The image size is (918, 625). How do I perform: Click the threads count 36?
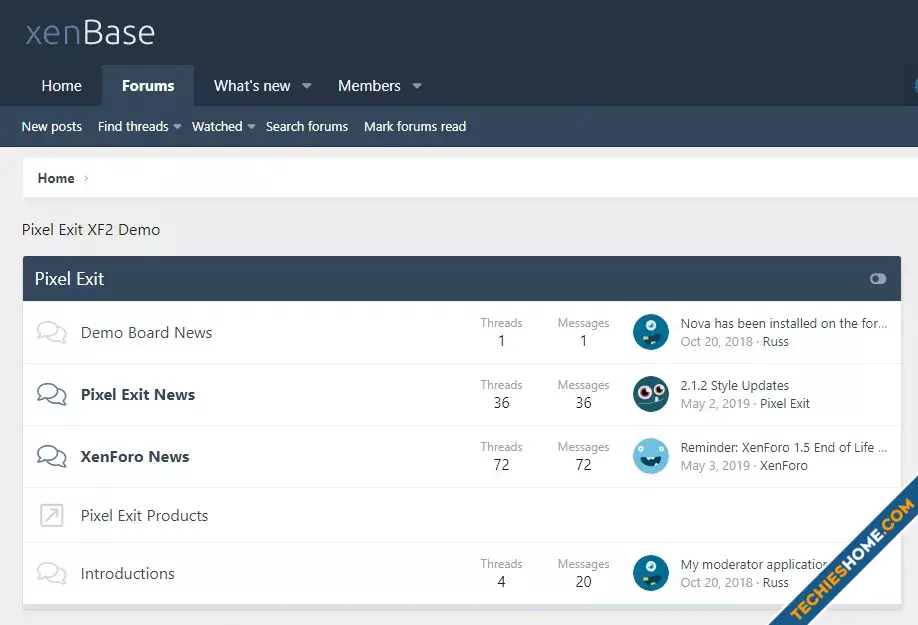click(x=501, y=403)
